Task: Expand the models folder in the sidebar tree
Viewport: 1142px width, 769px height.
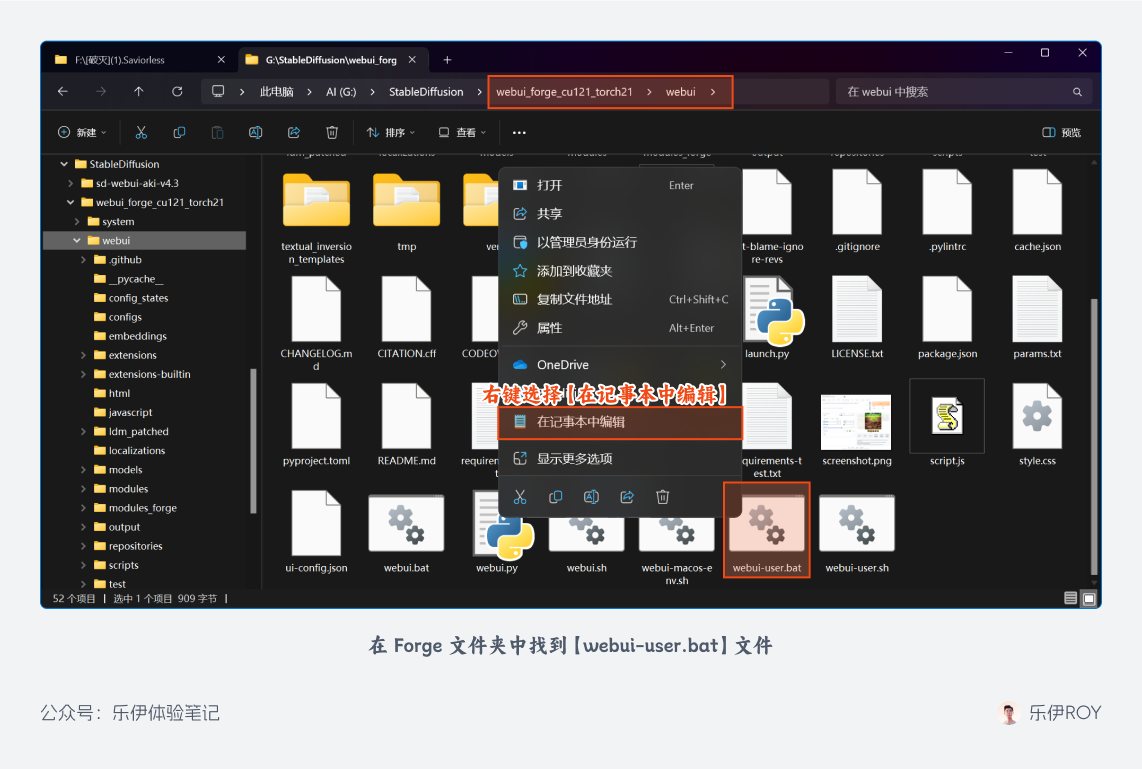Action: coord(85,469)
